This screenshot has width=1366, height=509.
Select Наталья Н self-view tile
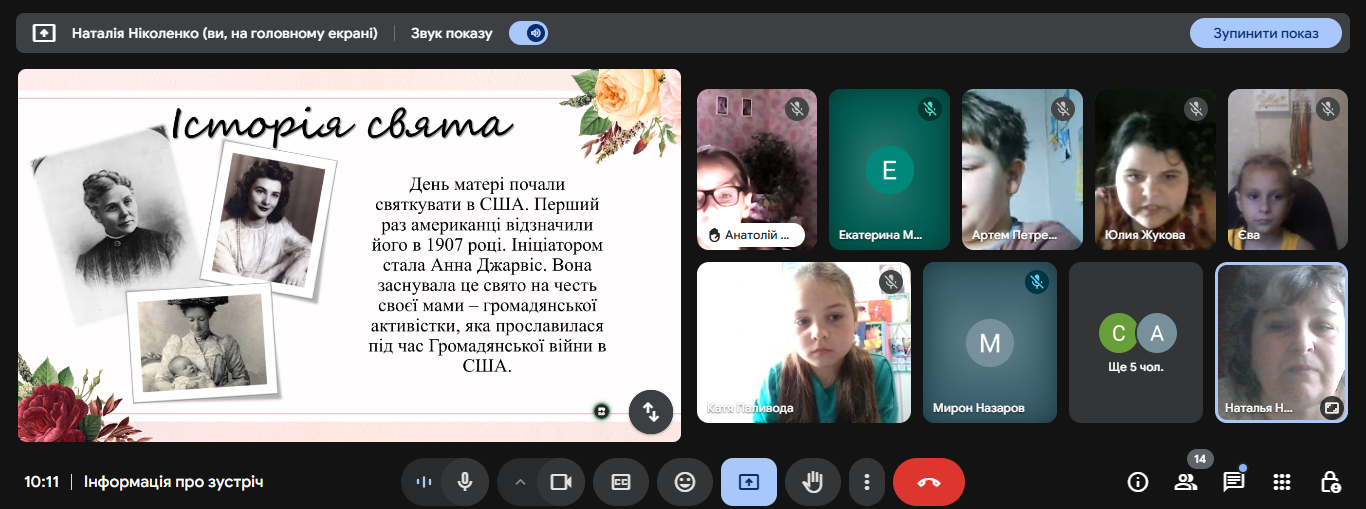pos(1282,342)
